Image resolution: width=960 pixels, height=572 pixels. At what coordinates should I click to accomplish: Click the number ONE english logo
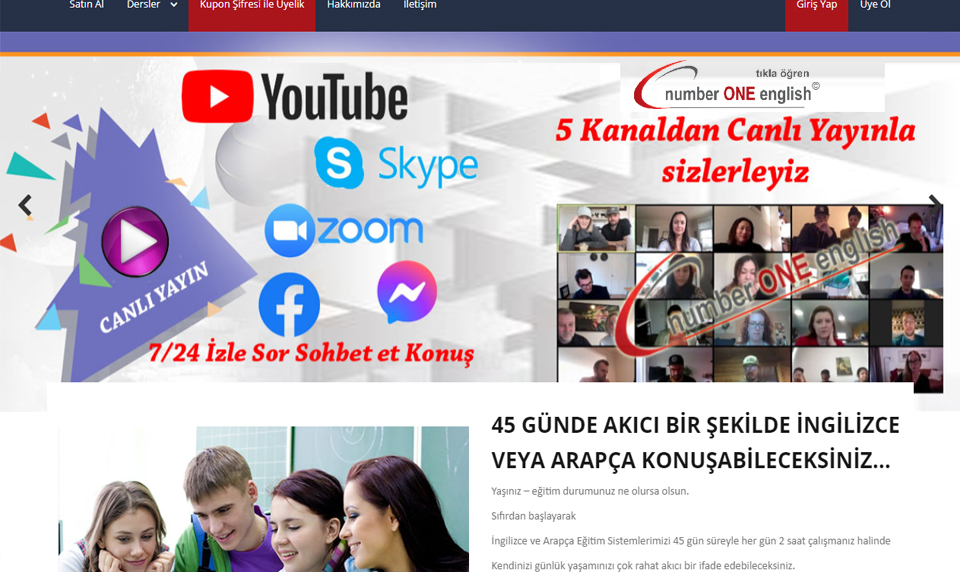(726, 86)
